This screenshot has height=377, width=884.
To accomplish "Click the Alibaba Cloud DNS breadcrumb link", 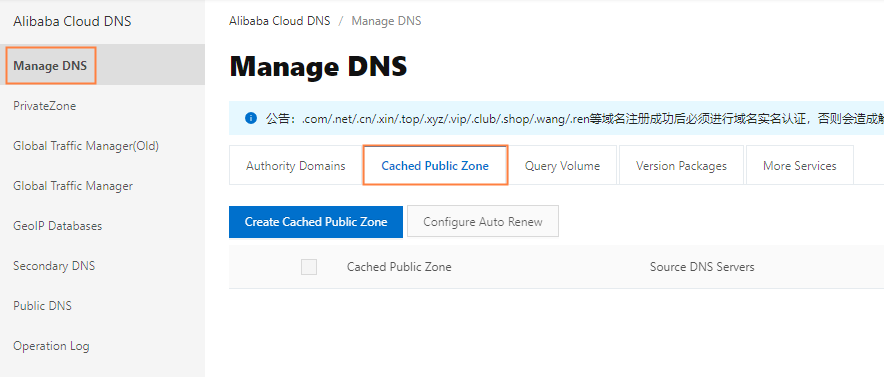I will (279, 21).
